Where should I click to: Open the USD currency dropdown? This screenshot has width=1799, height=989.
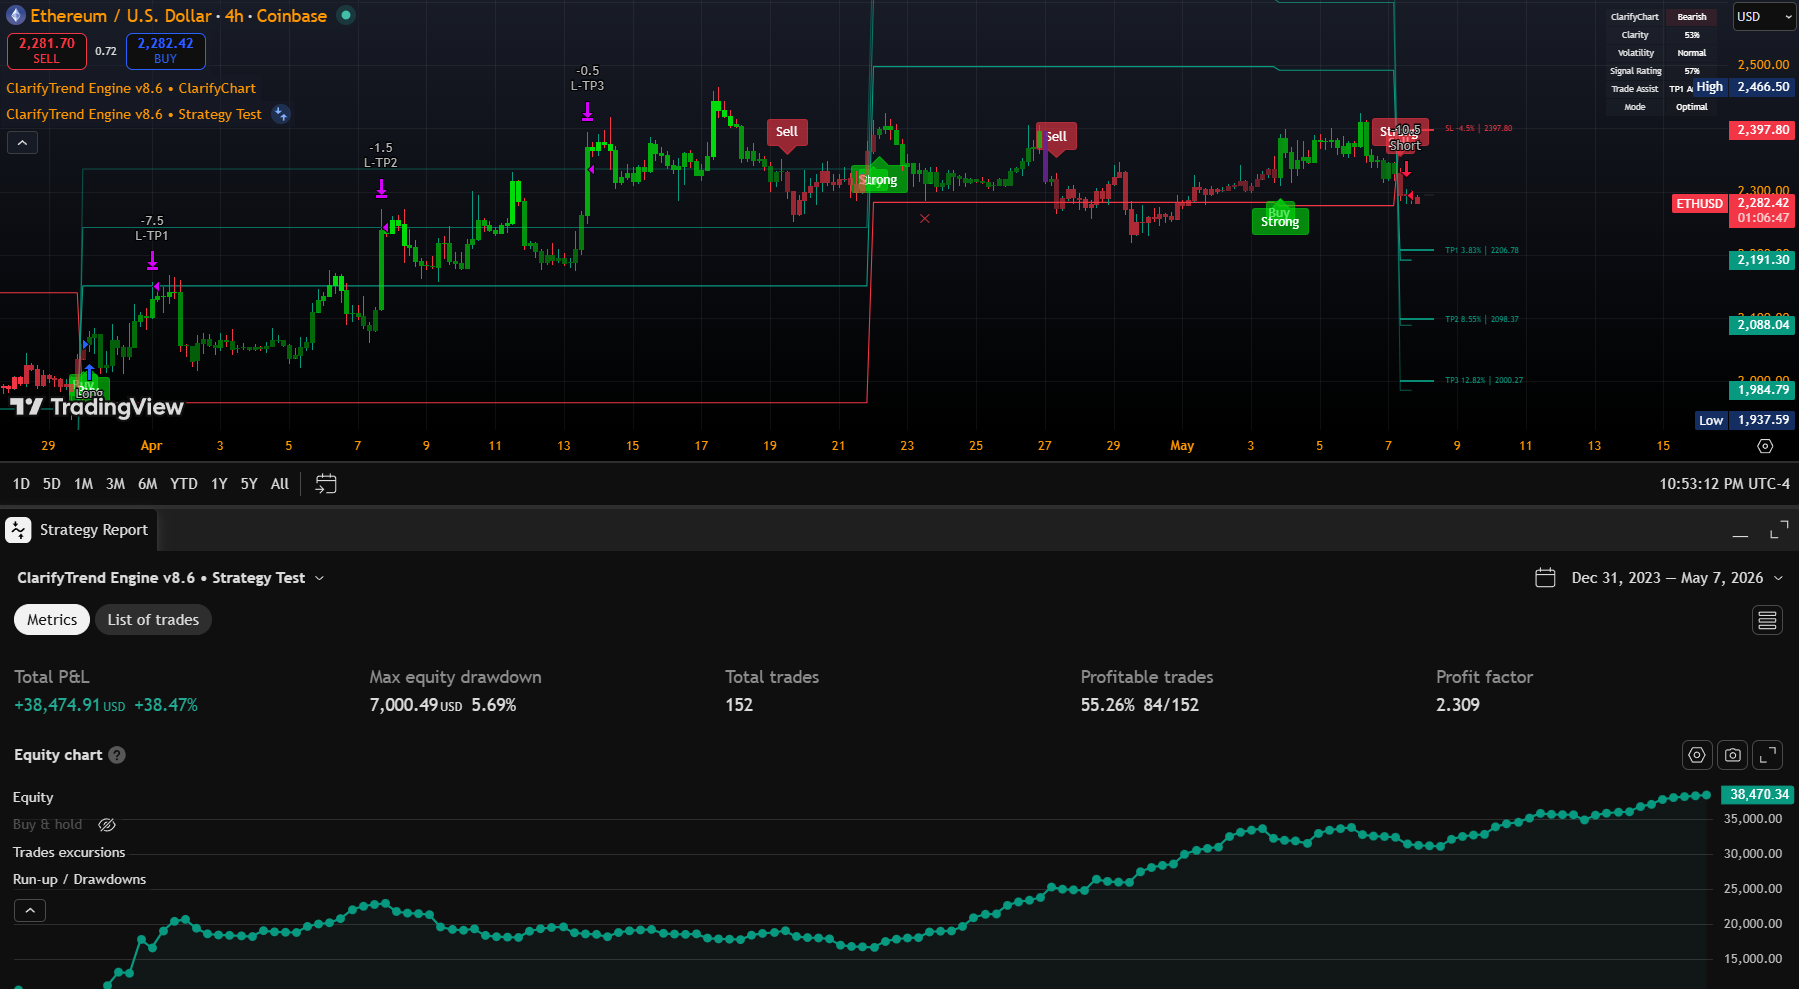click(x=1765, y=17)
